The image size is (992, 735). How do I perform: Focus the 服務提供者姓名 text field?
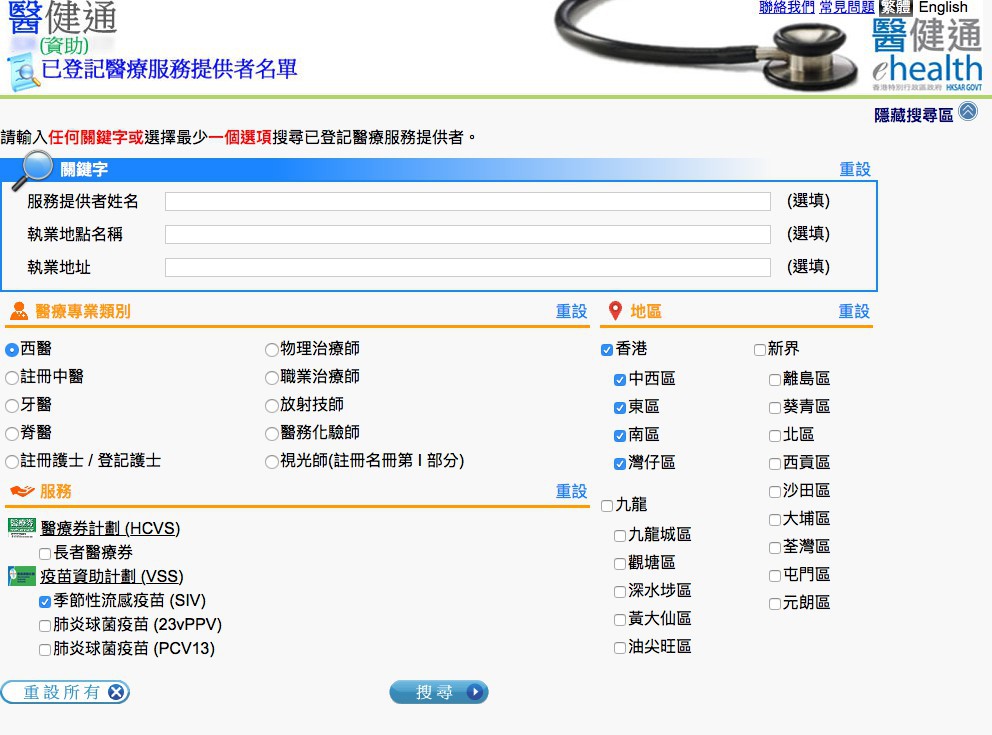click(x=467, y=202)
